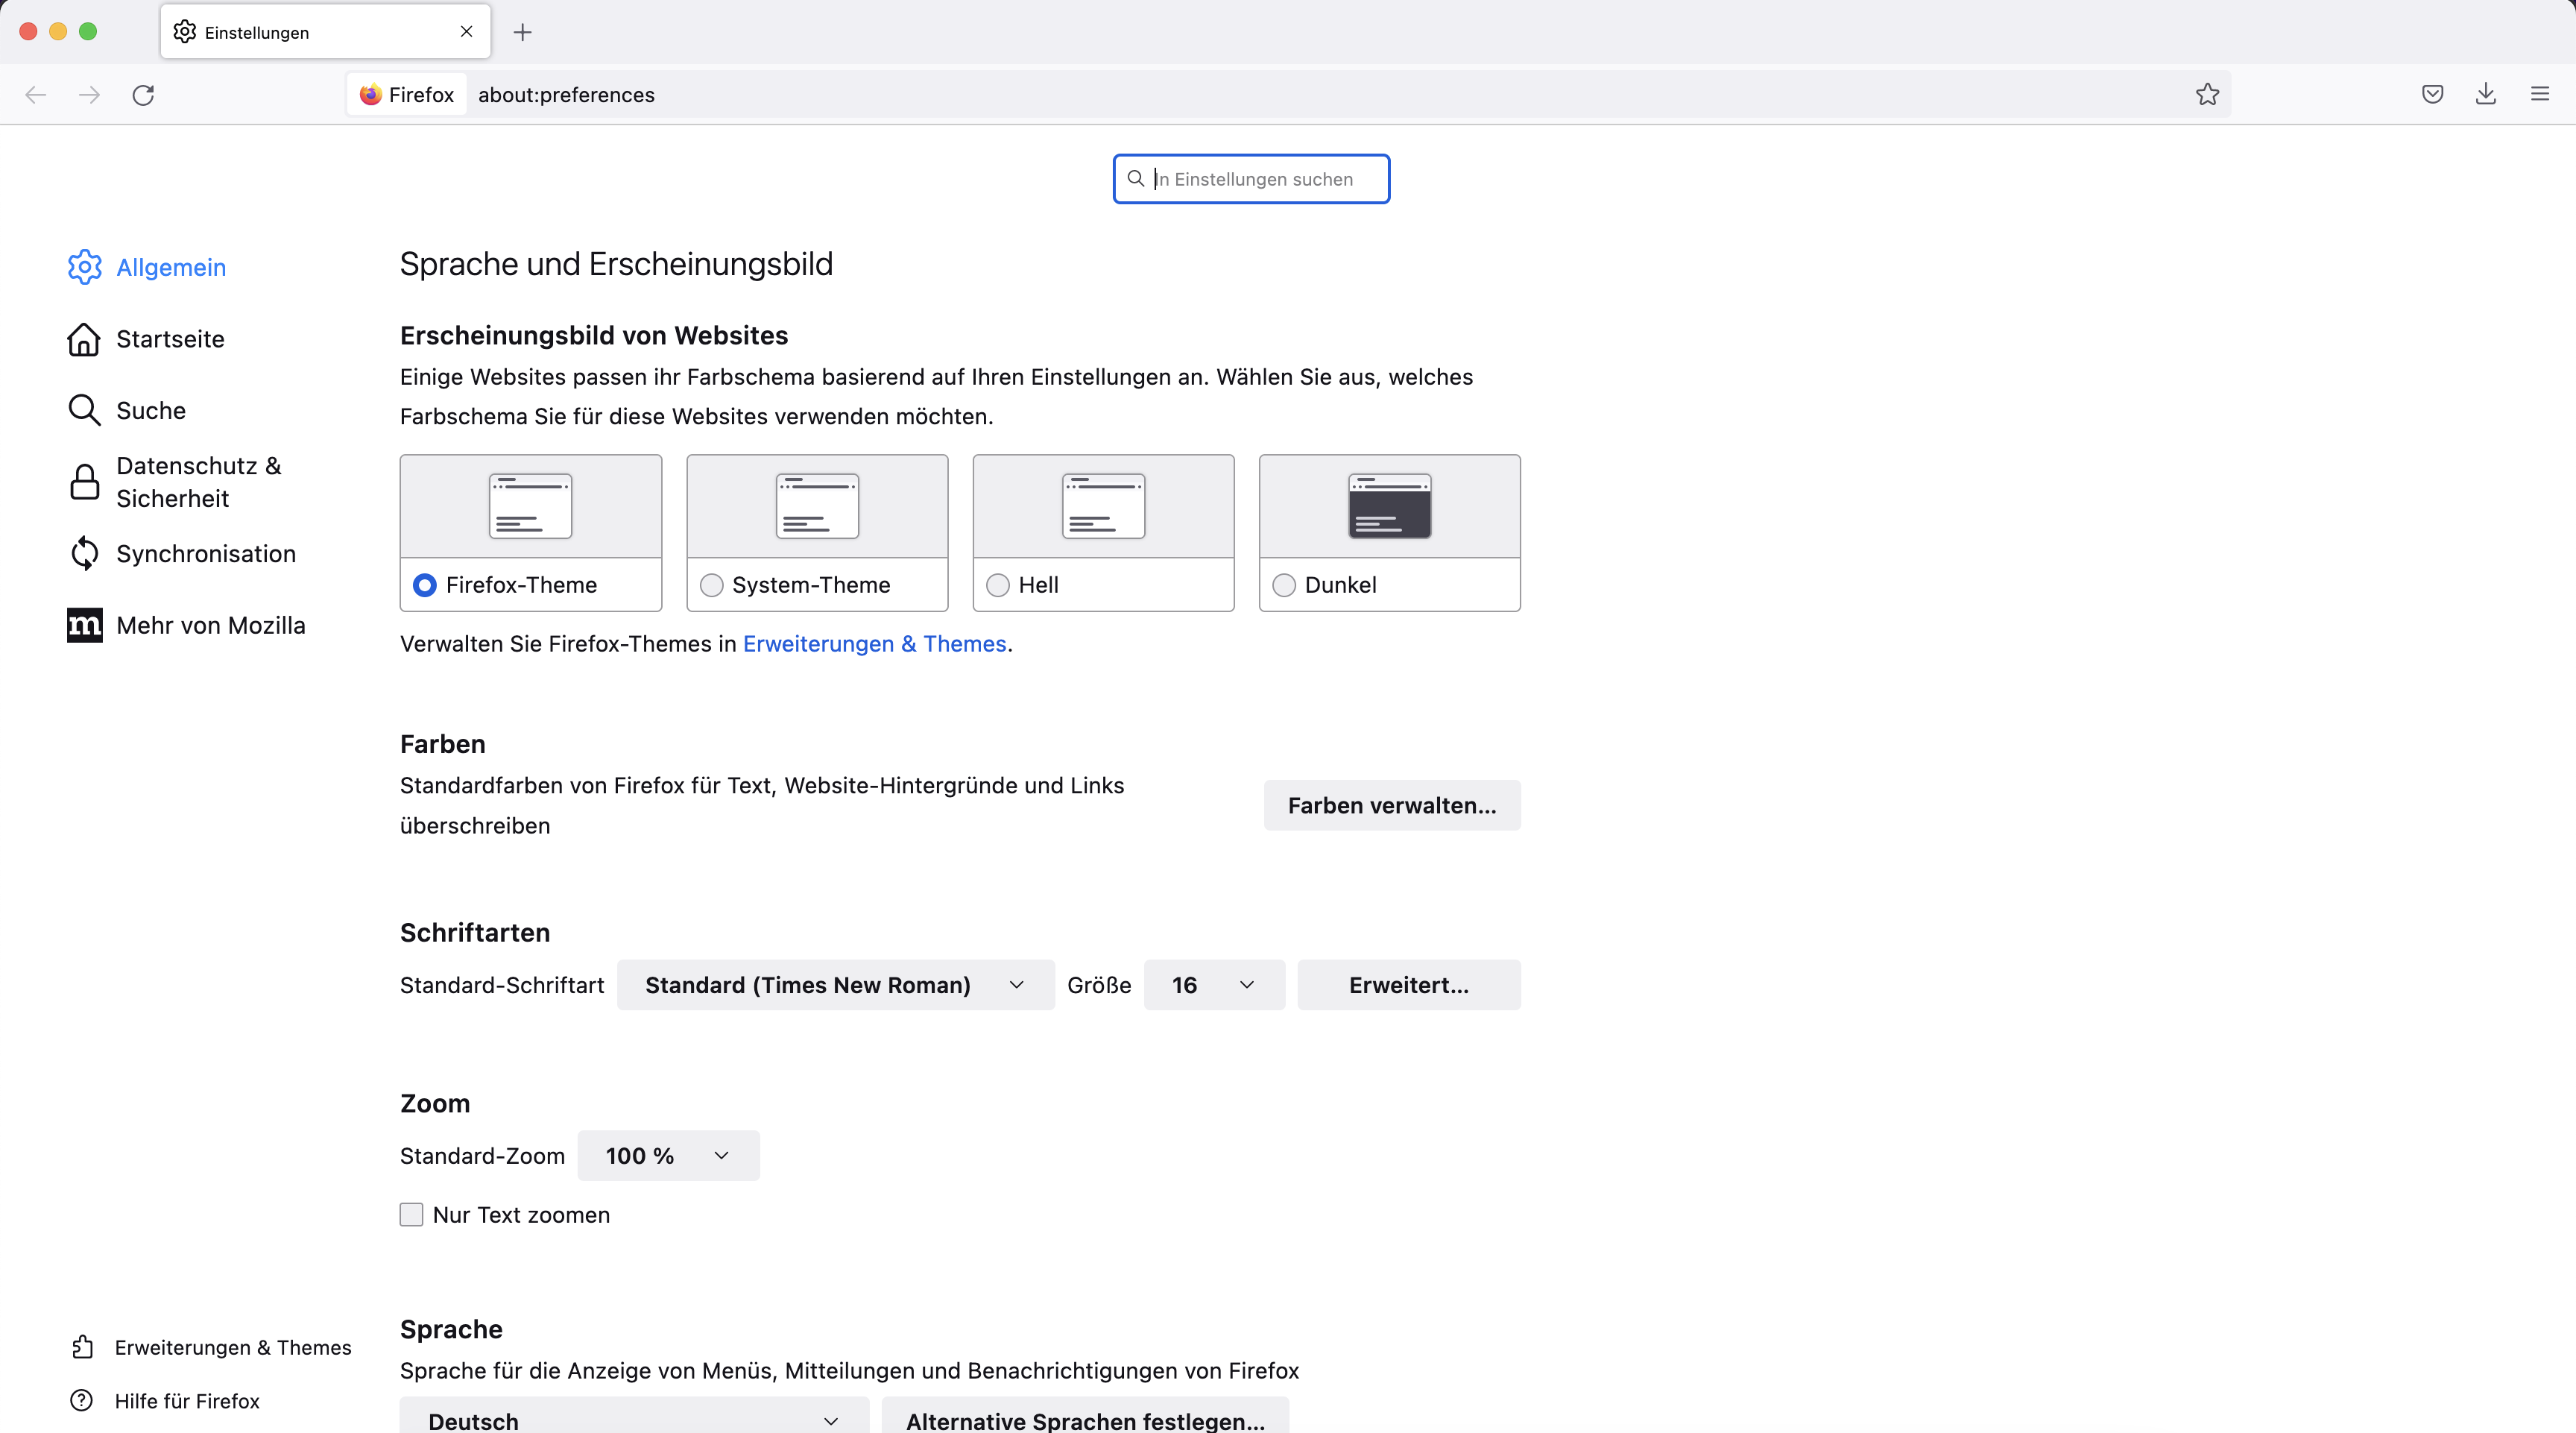This screenshot has height=1433, width=2576.
Task: Click the Datenschutz lock icon
Action: pos(85,482)
